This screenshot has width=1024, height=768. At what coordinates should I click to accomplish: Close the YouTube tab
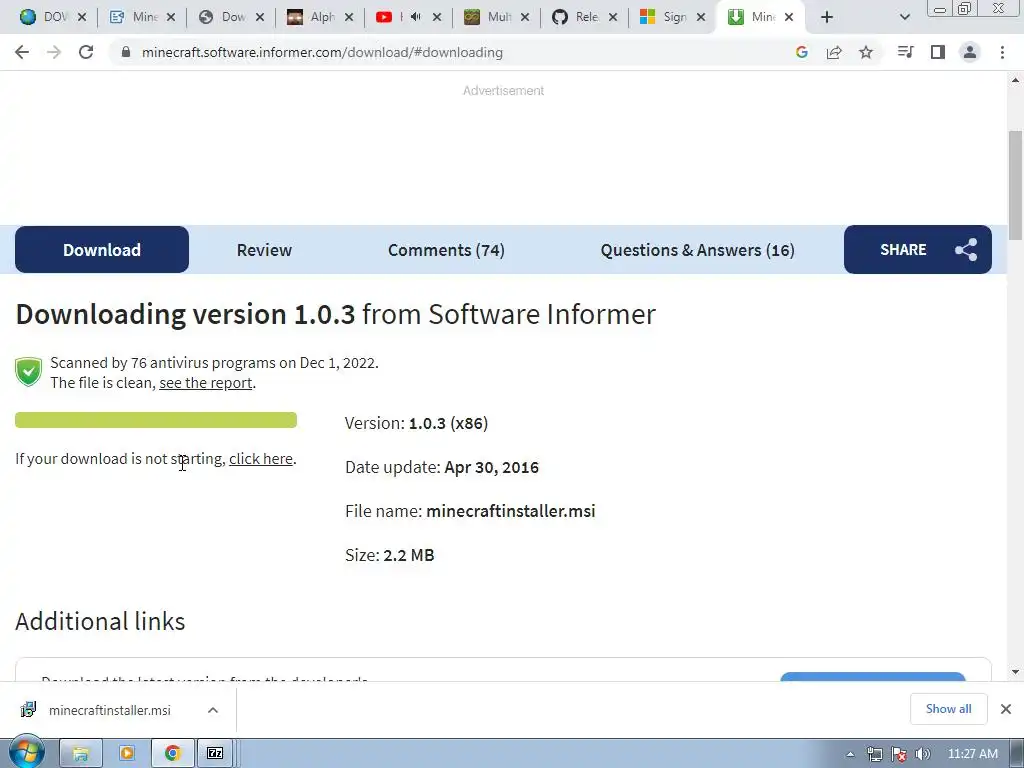tap(437, 17)
